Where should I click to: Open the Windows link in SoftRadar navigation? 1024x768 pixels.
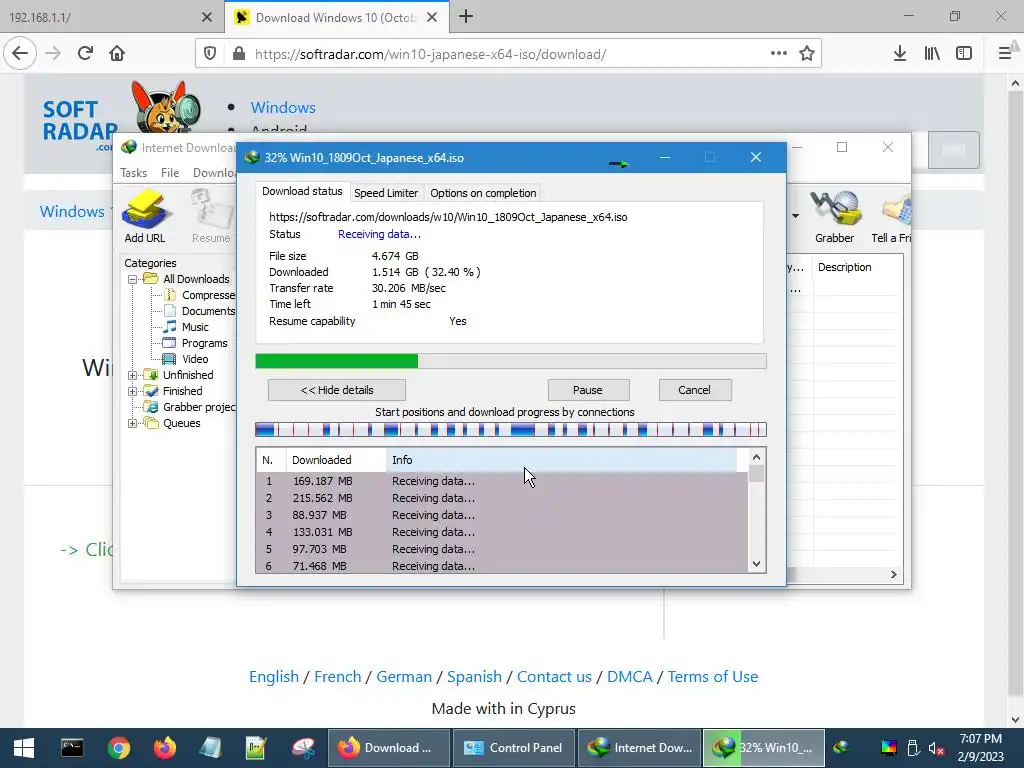pyautogui.click(x=283, y=107)
